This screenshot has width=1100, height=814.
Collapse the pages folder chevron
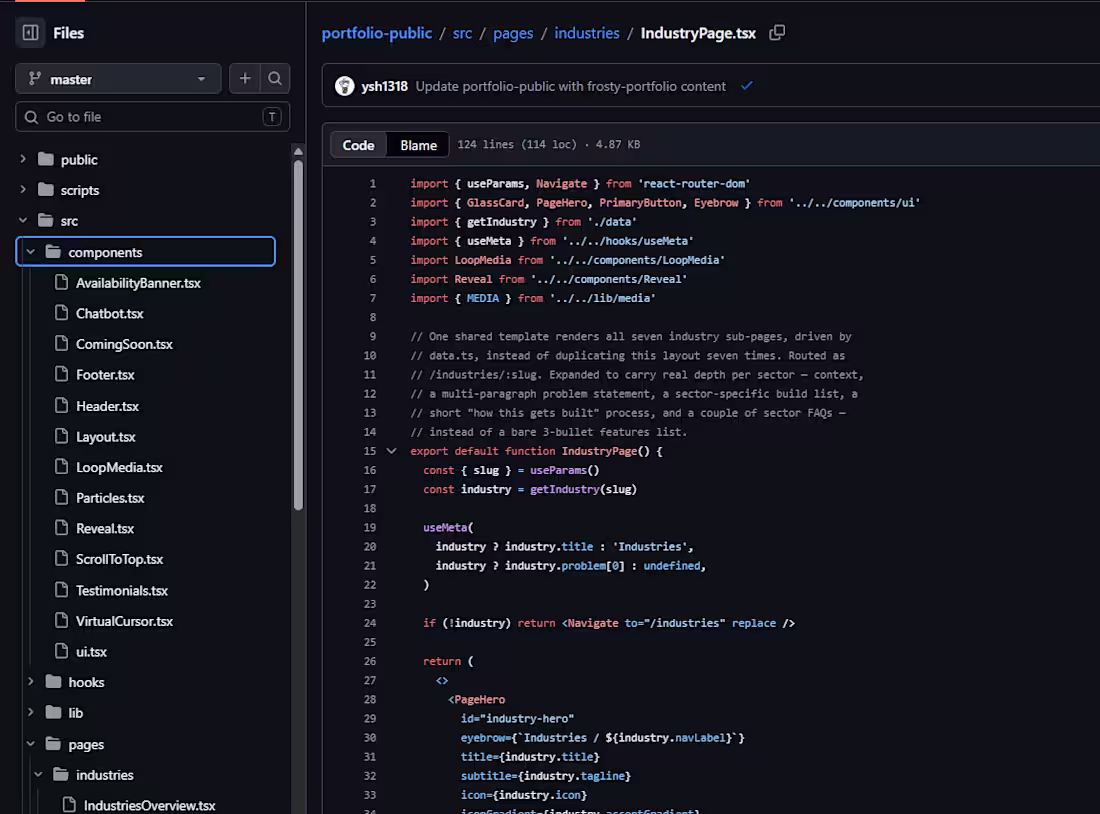[x=31, y=744]
